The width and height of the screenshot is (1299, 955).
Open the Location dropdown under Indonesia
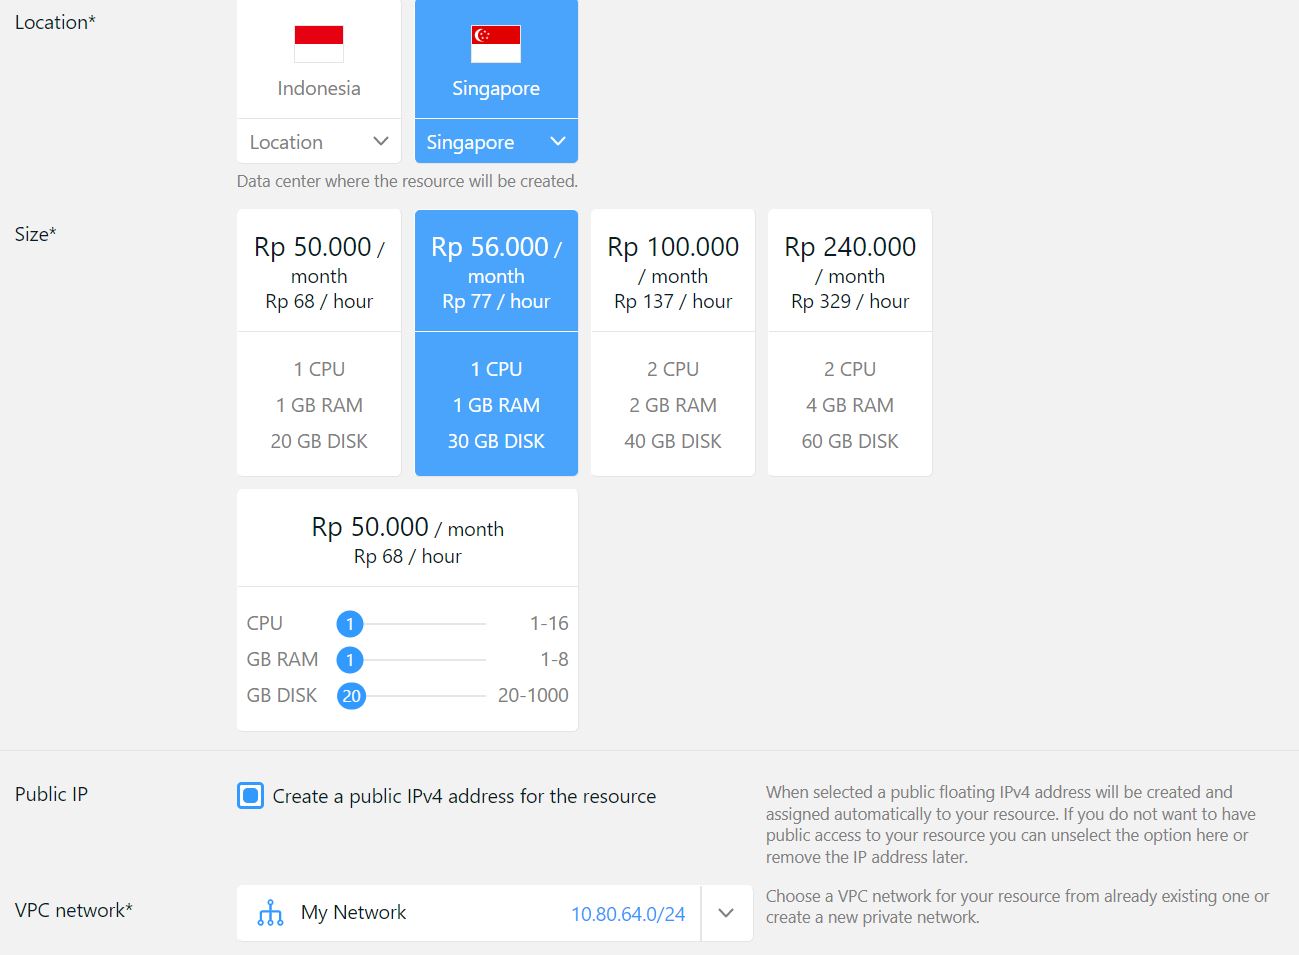click(318, 141)
